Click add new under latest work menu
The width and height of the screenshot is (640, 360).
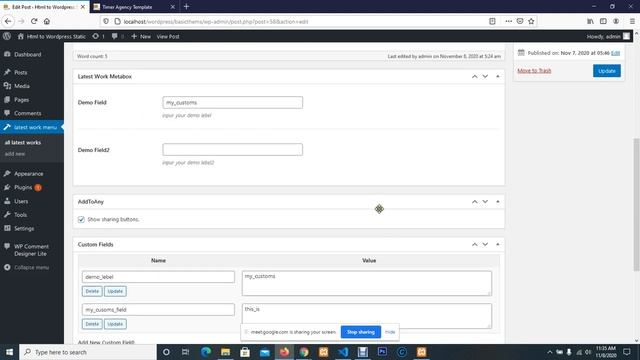click(x=15, y=154)
